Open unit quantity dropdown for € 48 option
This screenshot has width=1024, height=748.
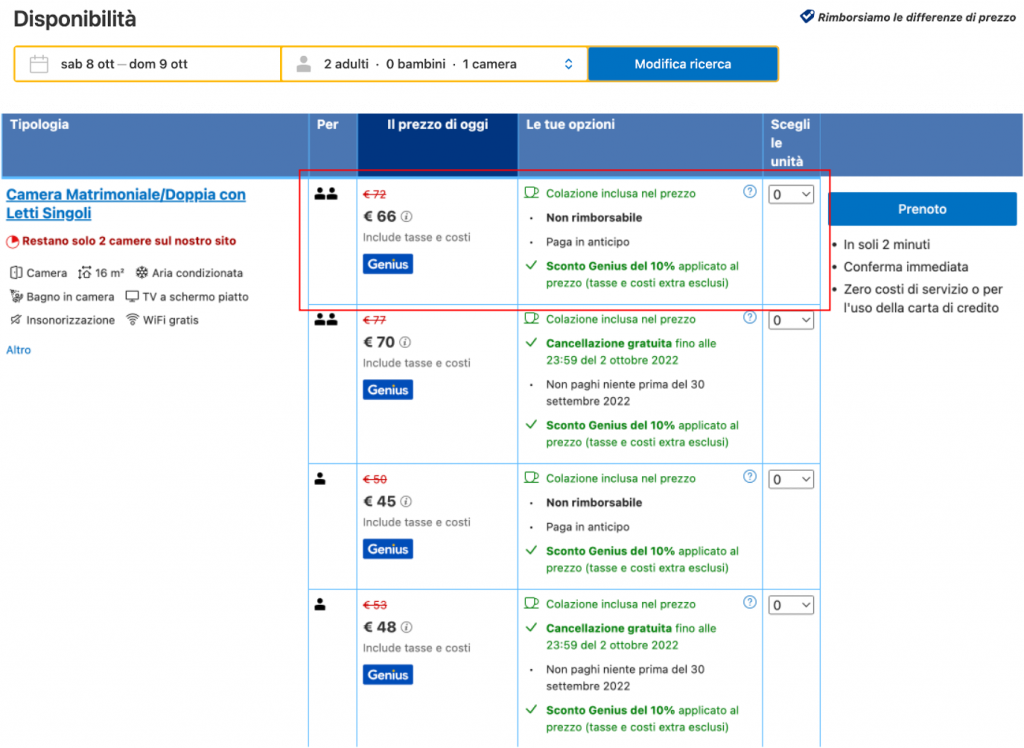point(791,606)
